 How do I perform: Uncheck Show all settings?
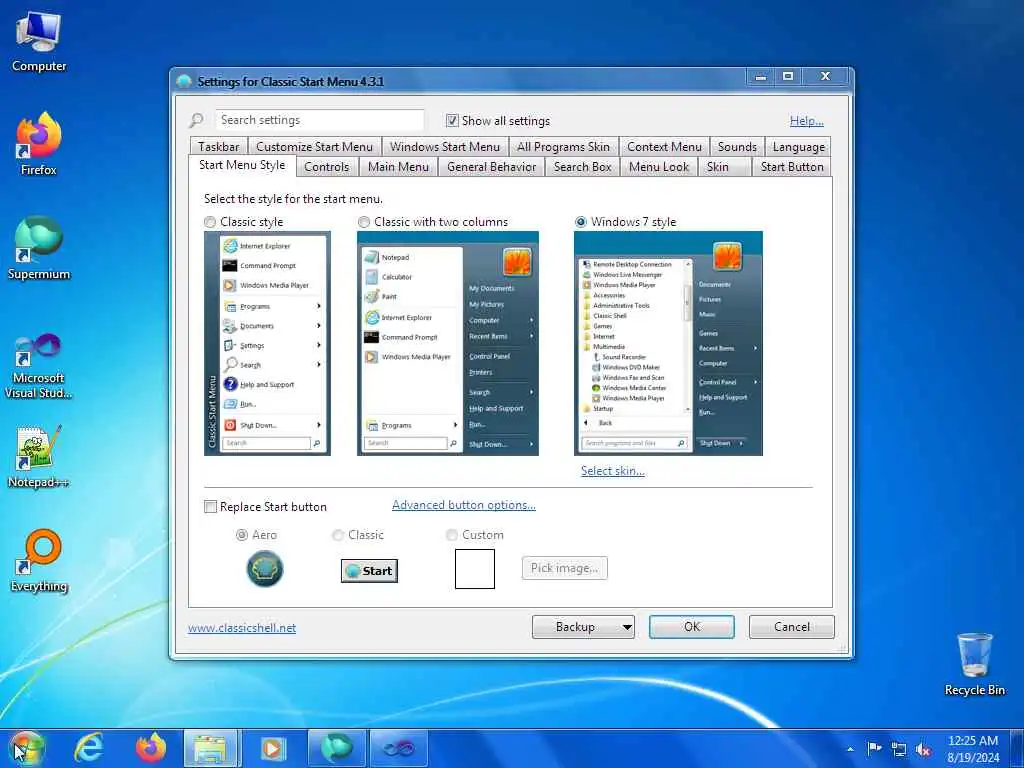pyautogui.click(x=452, y=120)
